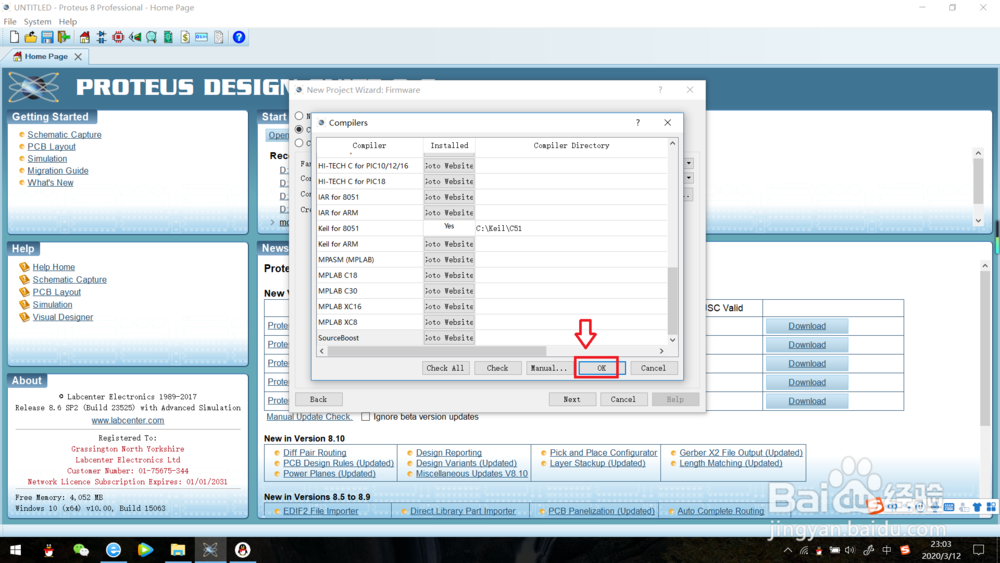Click Goto Website for MPLAB XC8
This screenshot has height=563, width=1000.
click(449, 322)
